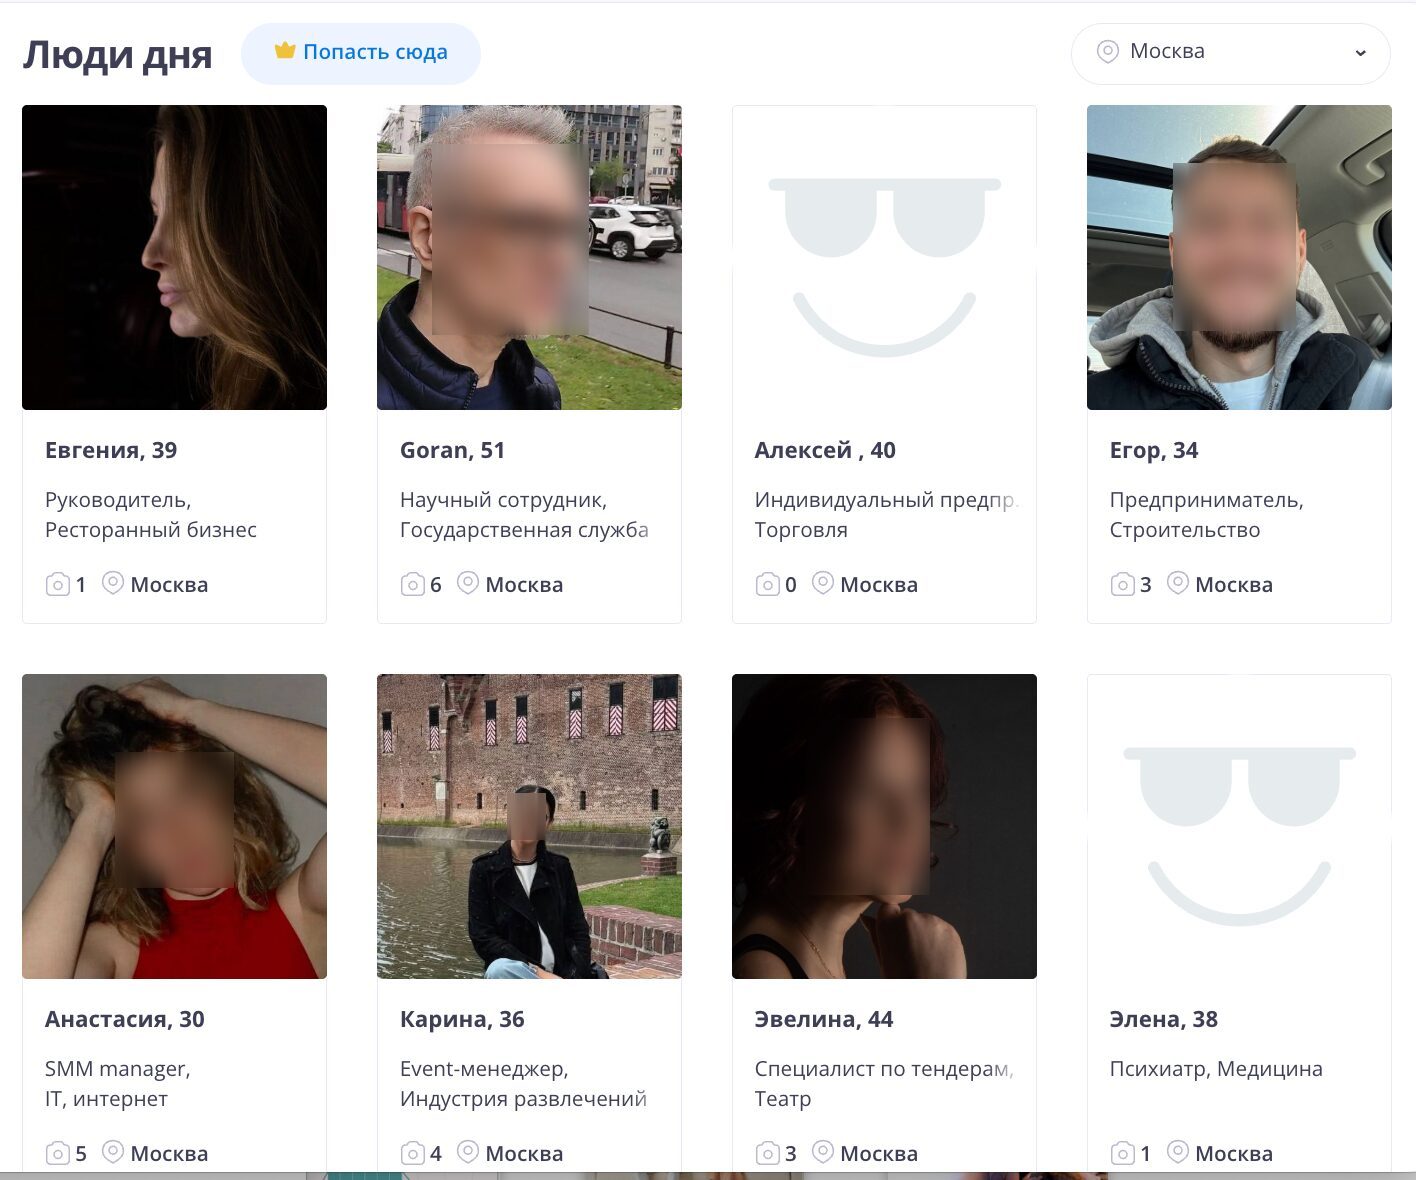The width and height of the screenshot is (1416, 1180).
Task: Click the camera icon on Егор's card
Action: [1123, 584]
